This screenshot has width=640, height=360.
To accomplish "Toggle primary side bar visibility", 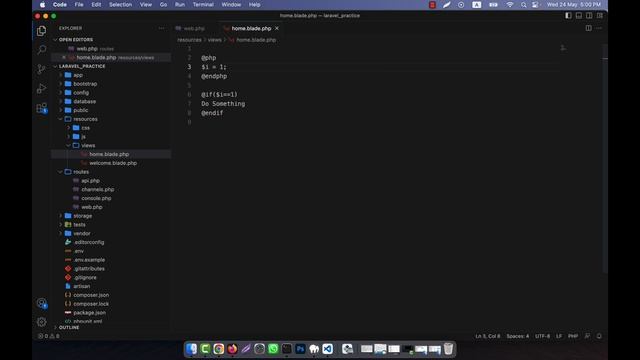I will pos(568,16).
